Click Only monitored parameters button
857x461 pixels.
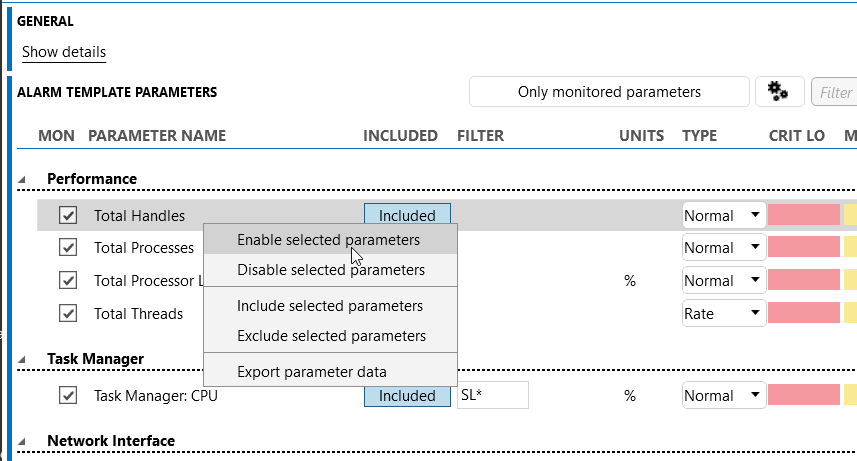tap(609, 92)
